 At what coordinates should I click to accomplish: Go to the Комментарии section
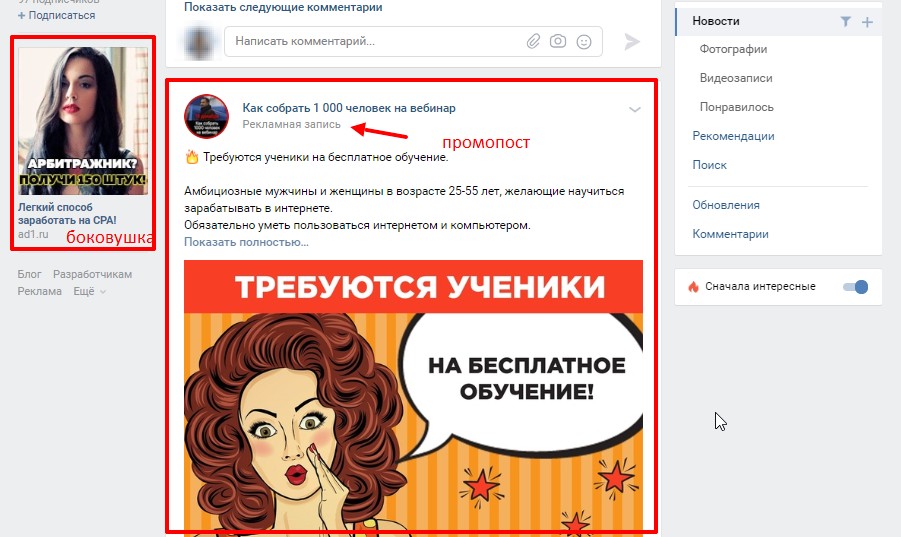730,234
